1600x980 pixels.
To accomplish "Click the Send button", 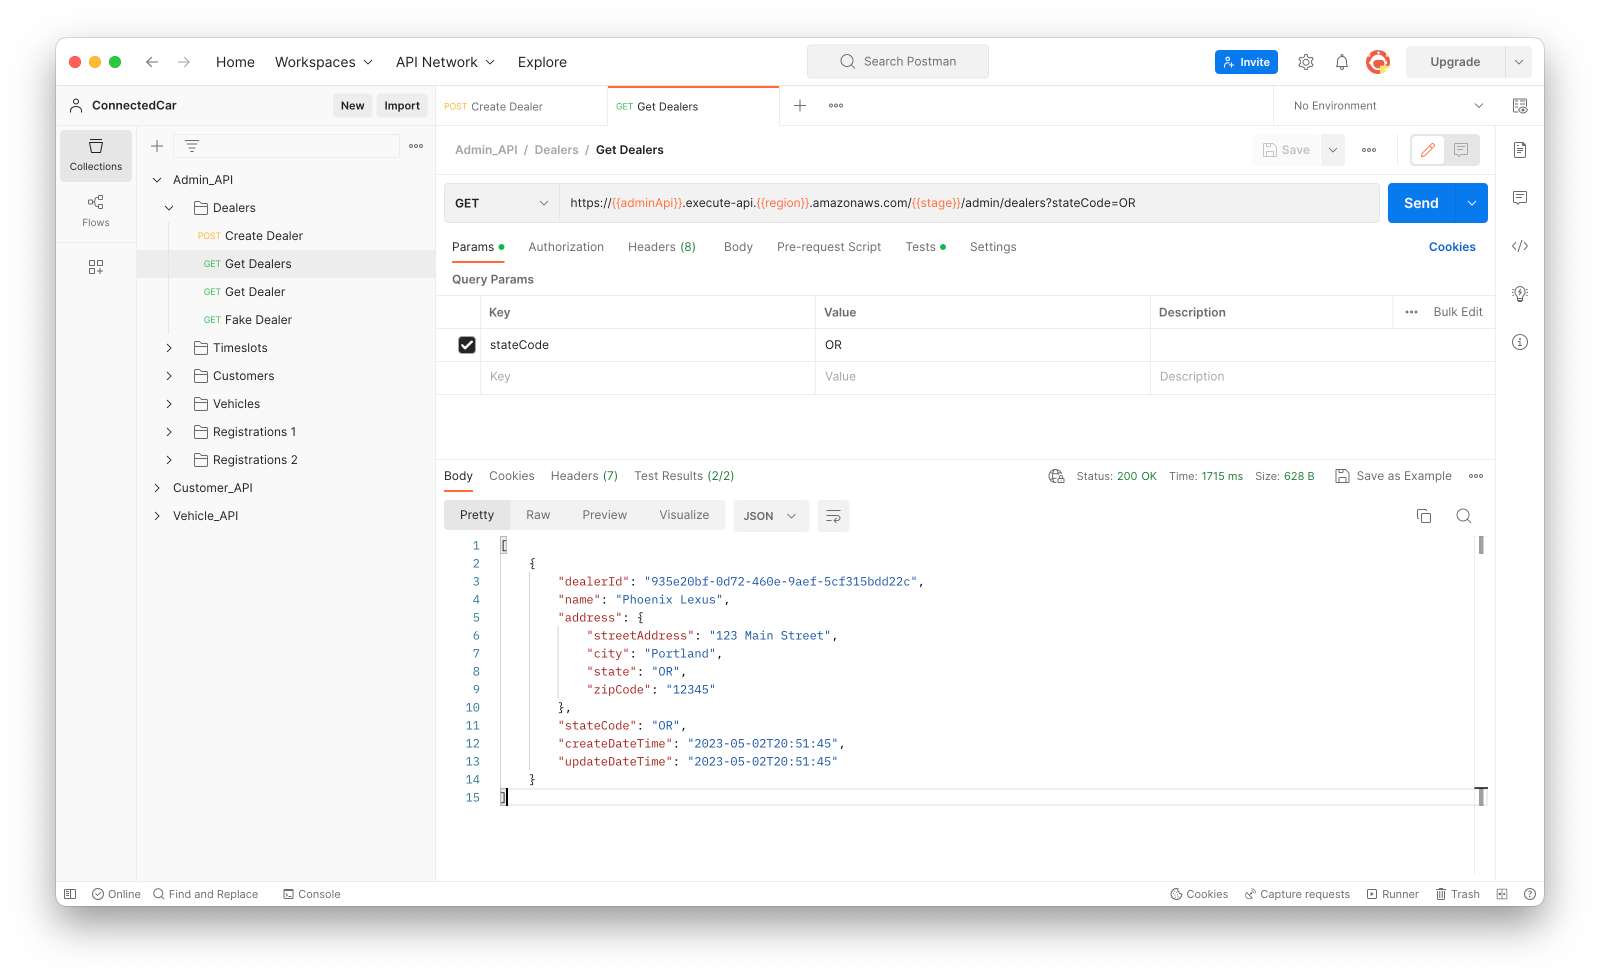I will (x=1421, y=203).
